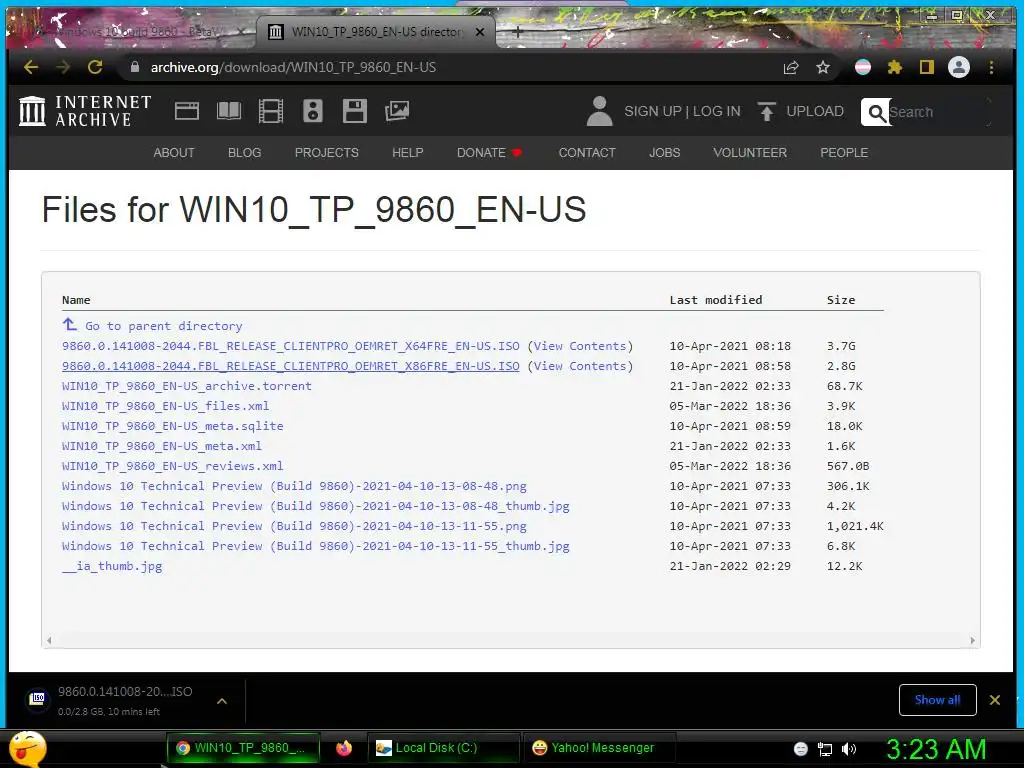Click the ISO file icon in downloads bar
Image resolution: width=1024 pixels, height=768 pixels.
point(38,699)
